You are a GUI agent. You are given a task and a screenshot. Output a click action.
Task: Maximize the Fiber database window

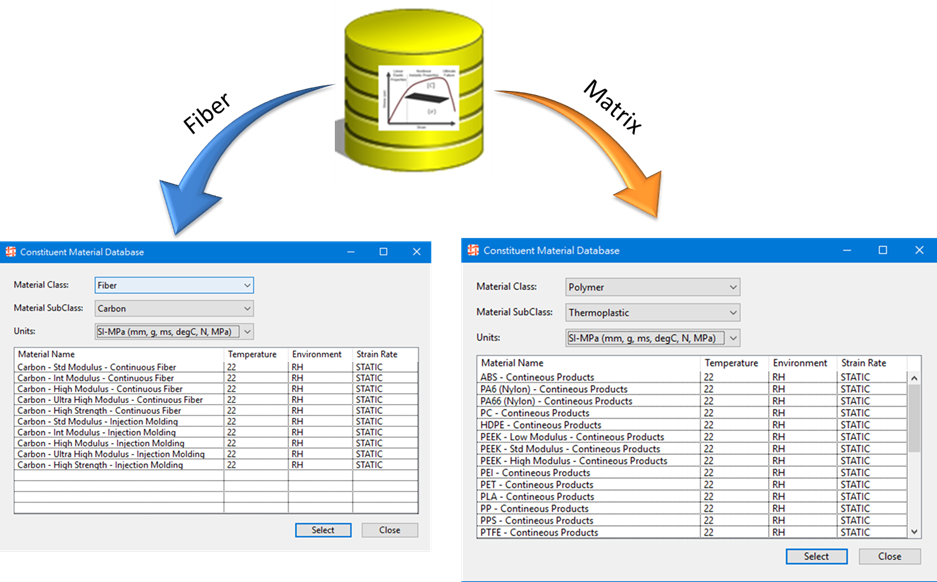pyautogui.click(x=383, y=252)
